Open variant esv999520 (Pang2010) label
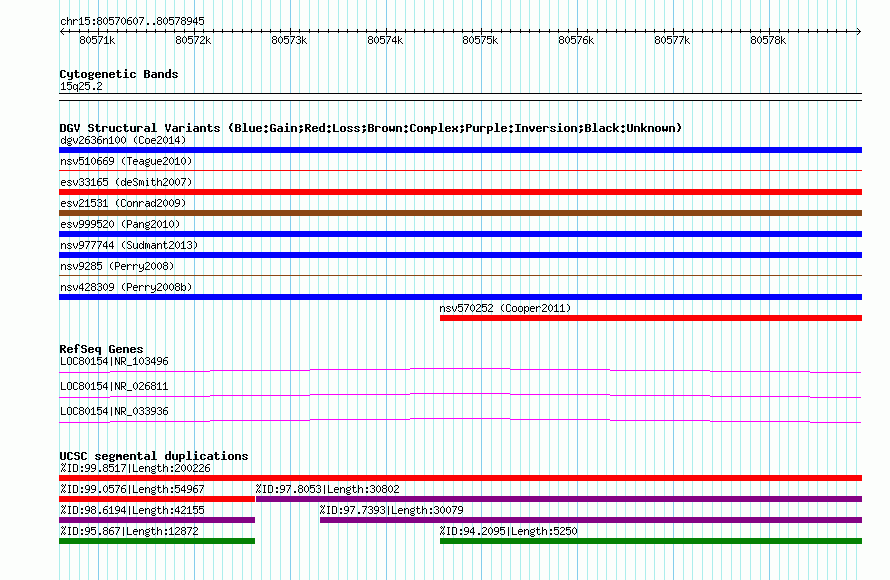Viewport: 890px width, 580px height. (x=120, y=224)
